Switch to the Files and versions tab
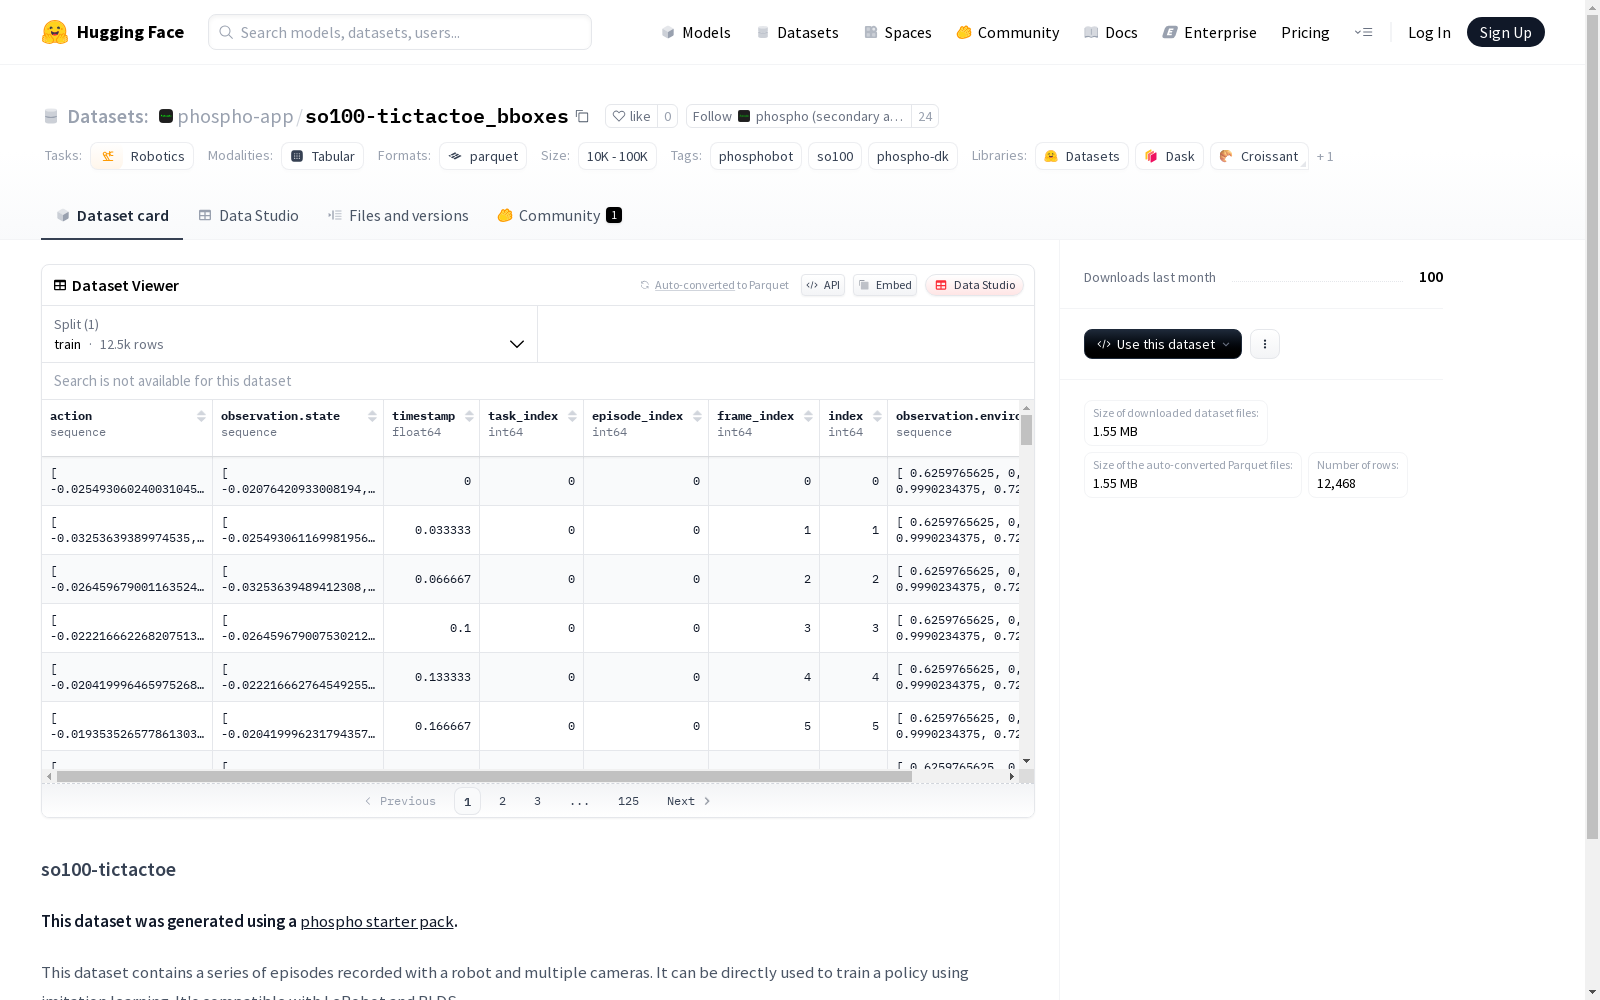1600x1000 pixels. (398, 215)
